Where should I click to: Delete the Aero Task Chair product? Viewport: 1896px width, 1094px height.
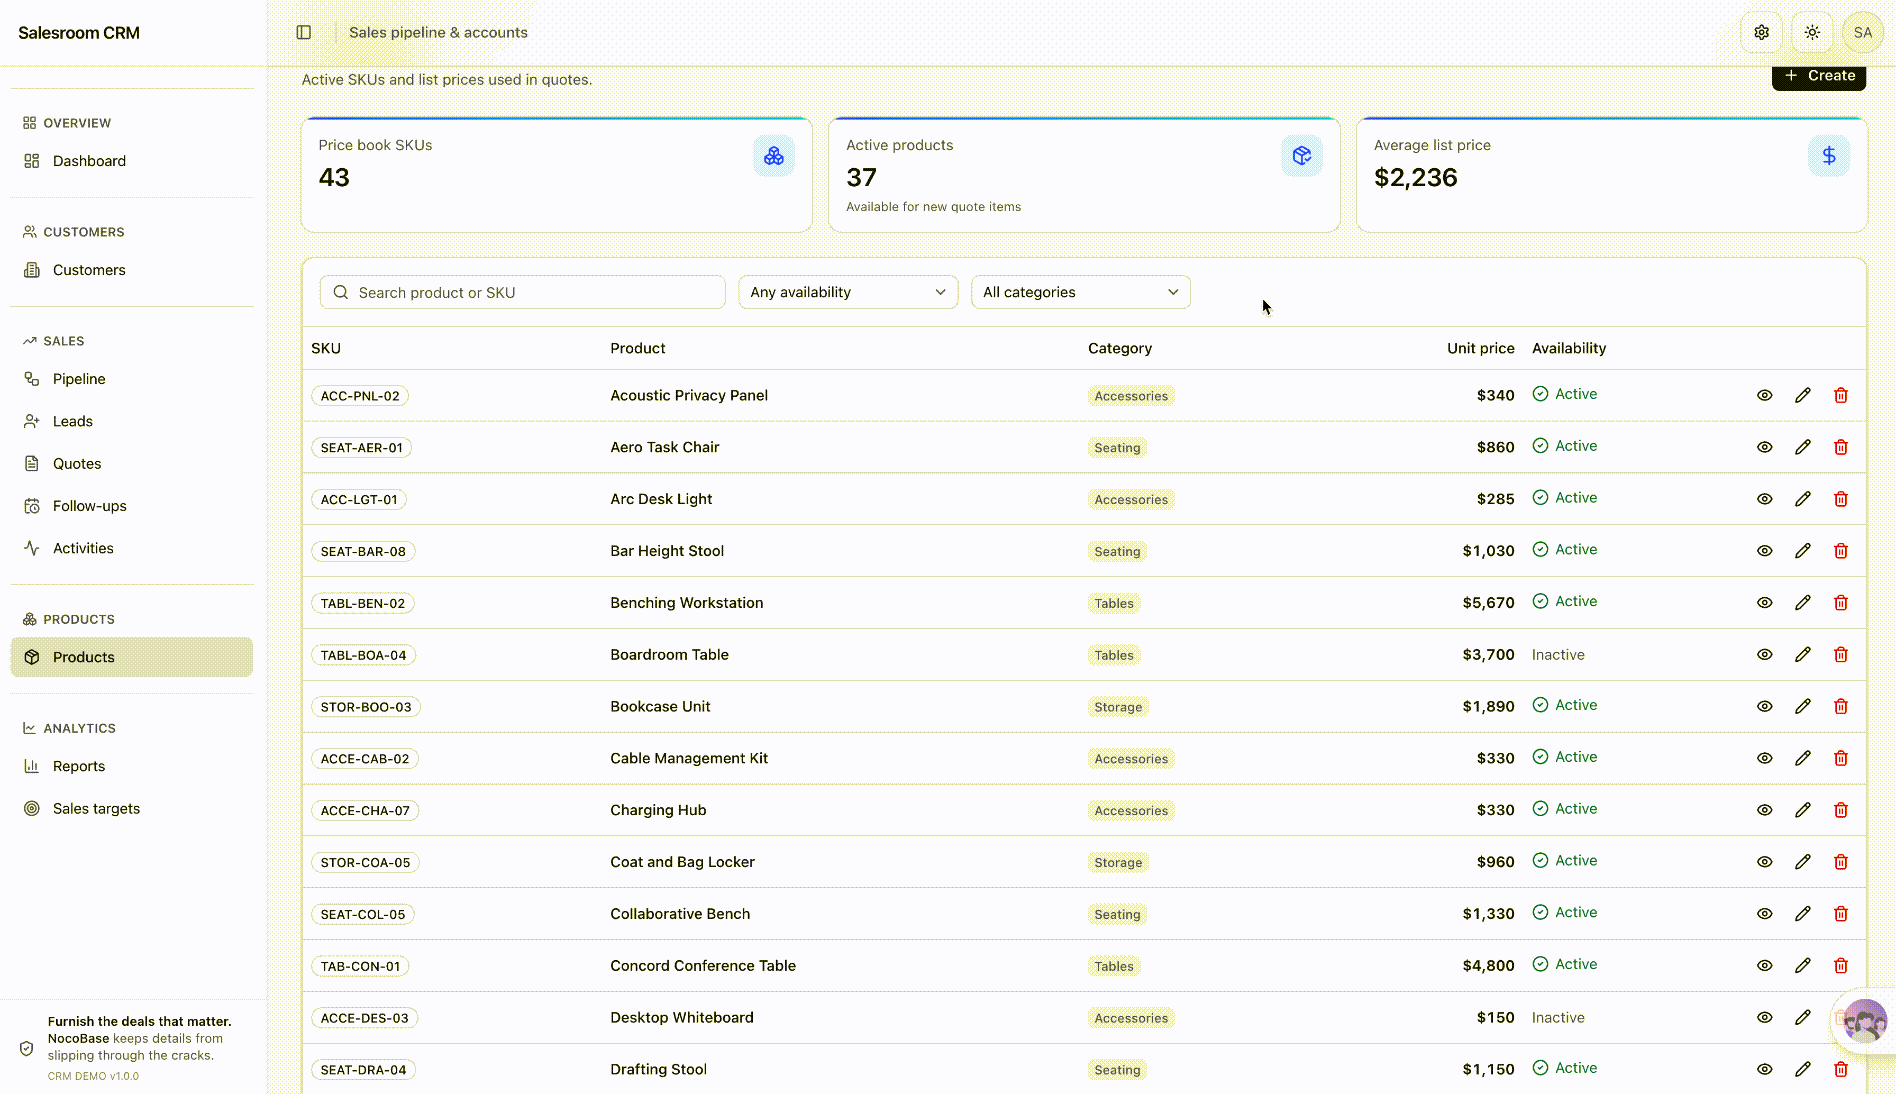1841,447
